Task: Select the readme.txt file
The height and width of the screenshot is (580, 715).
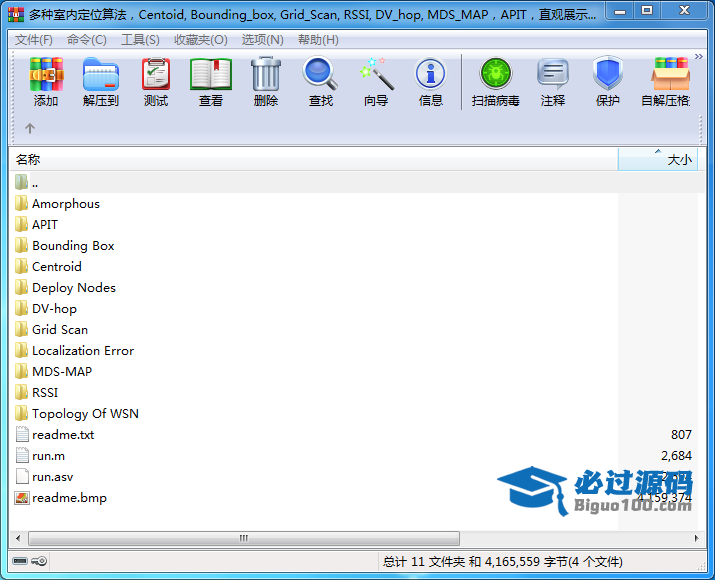Action: coord(55,435)
